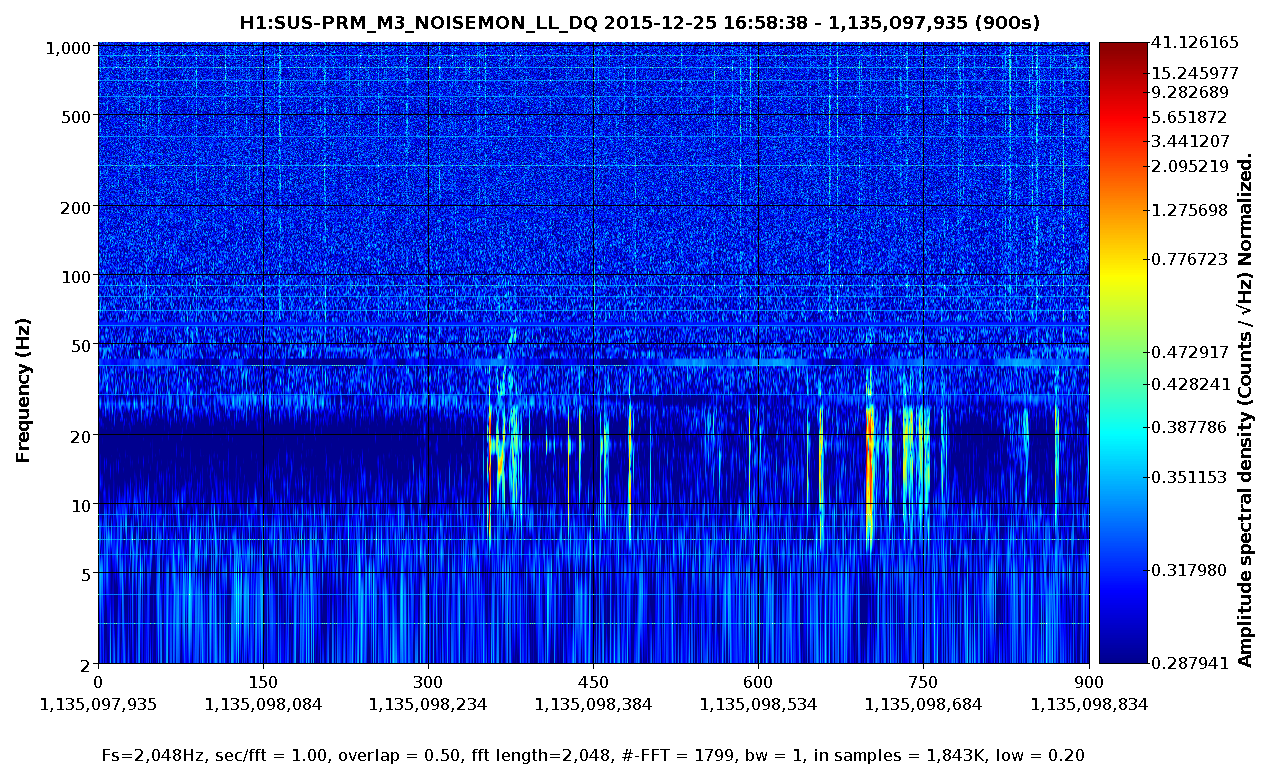
Task: Click the x-axis tick label 0
Action: (x=98, y=681)
